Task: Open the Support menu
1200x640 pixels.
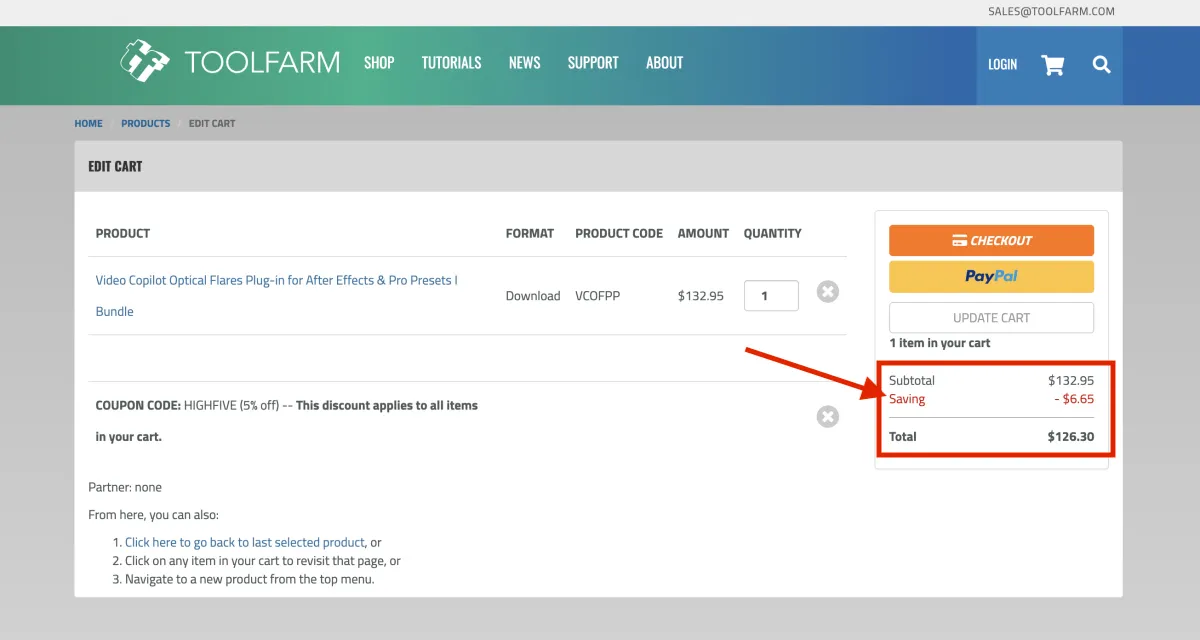Action: [x=593, y=63]
